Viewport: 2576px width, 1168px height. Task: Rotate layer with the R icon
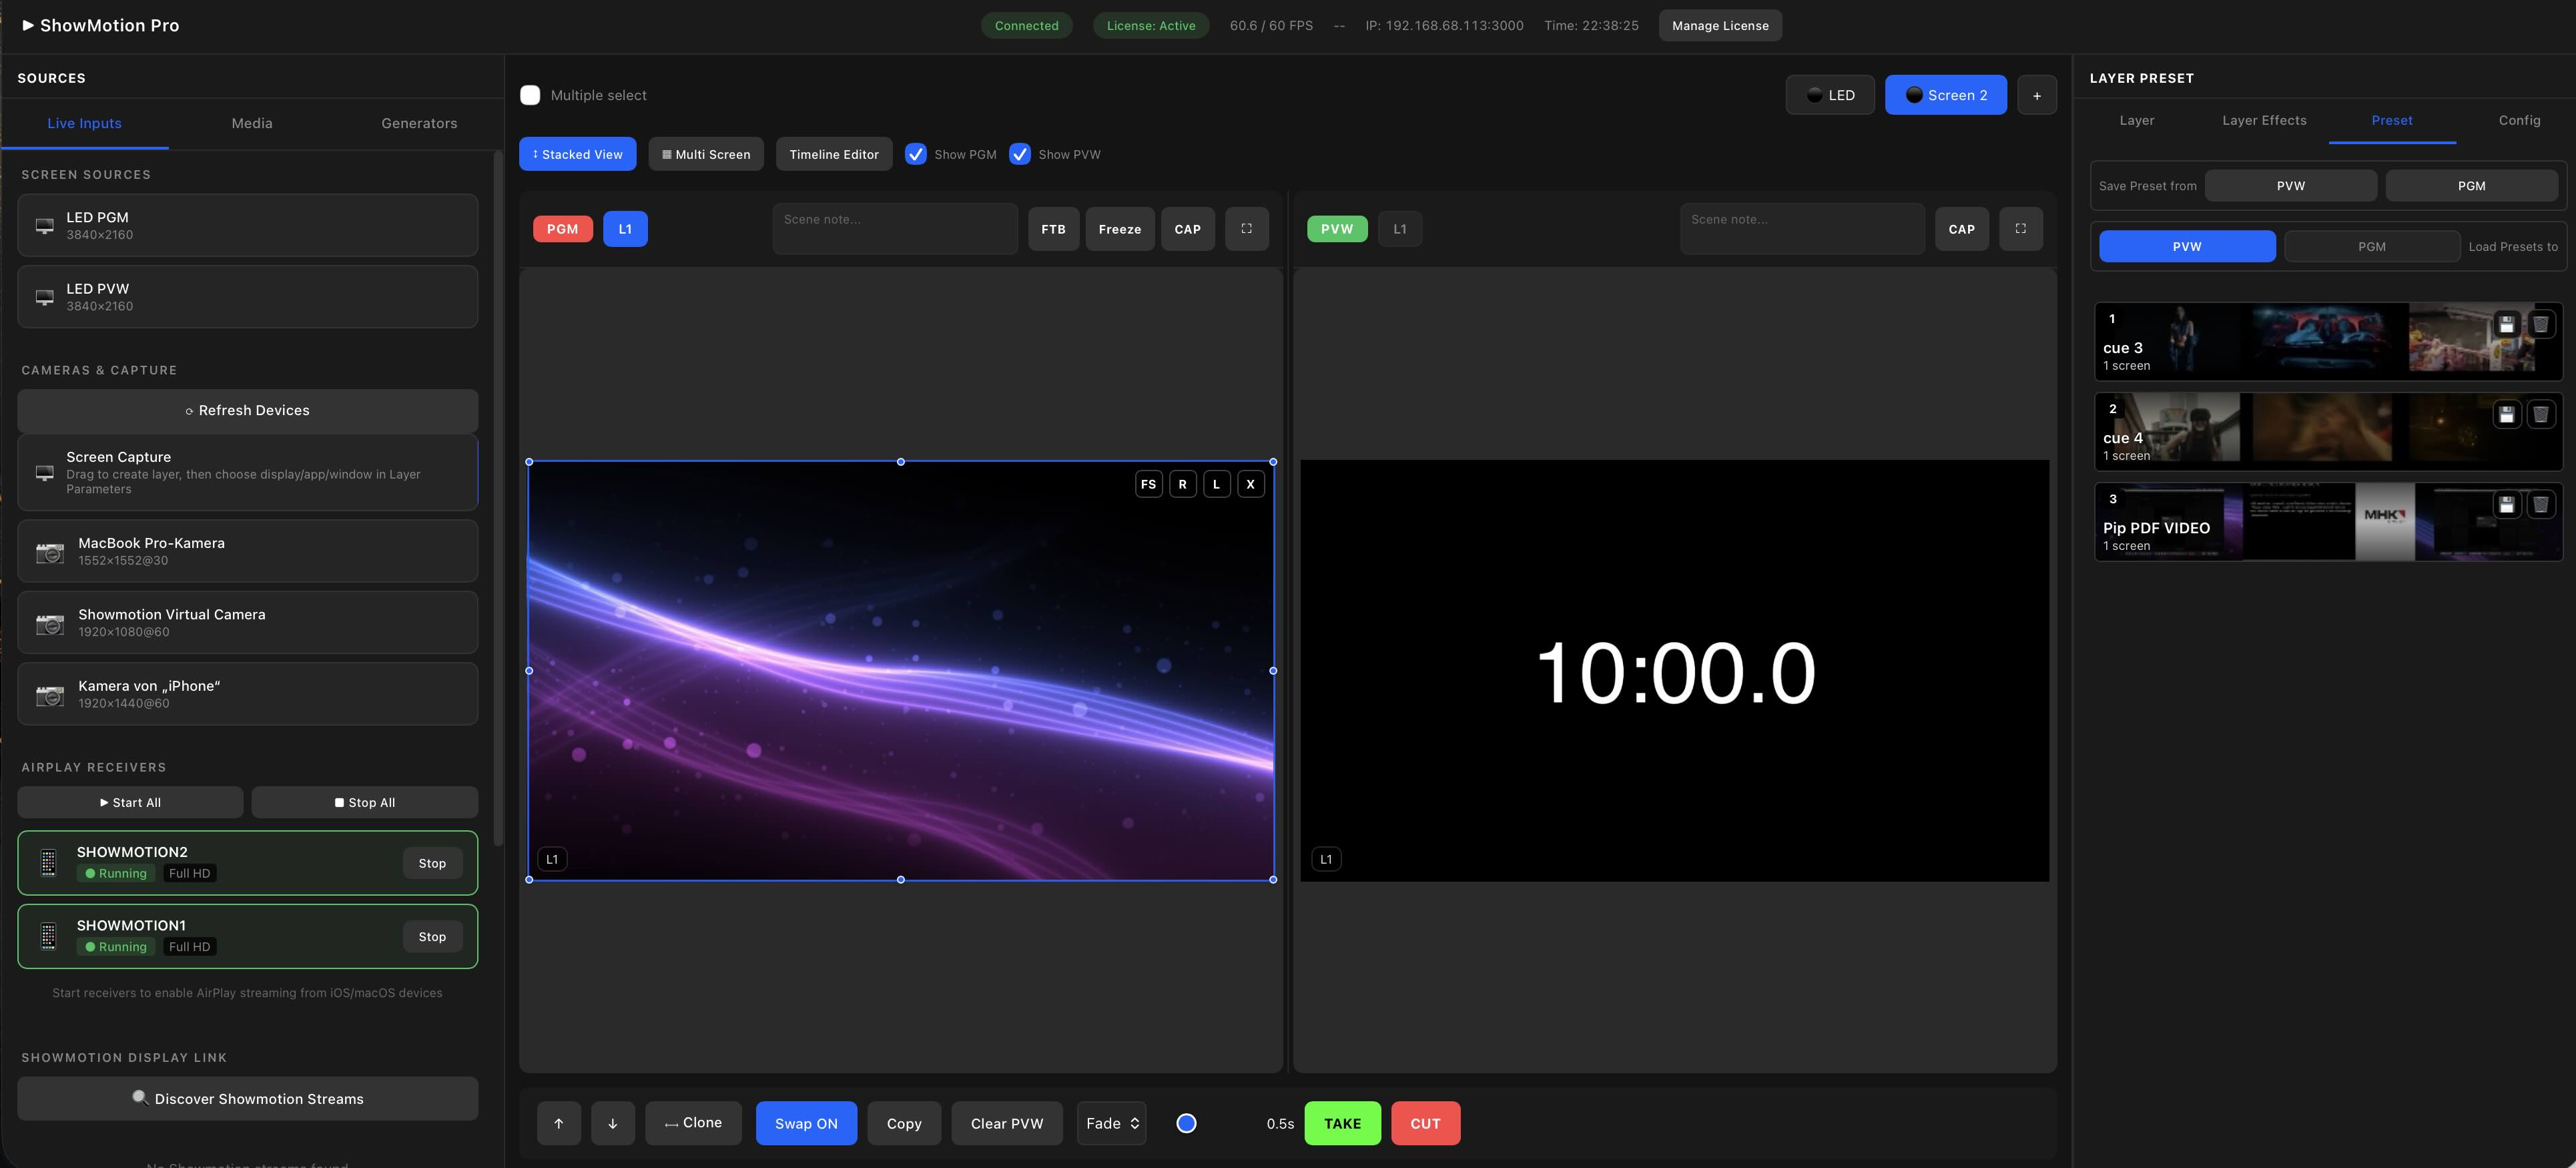point(1183,483)
